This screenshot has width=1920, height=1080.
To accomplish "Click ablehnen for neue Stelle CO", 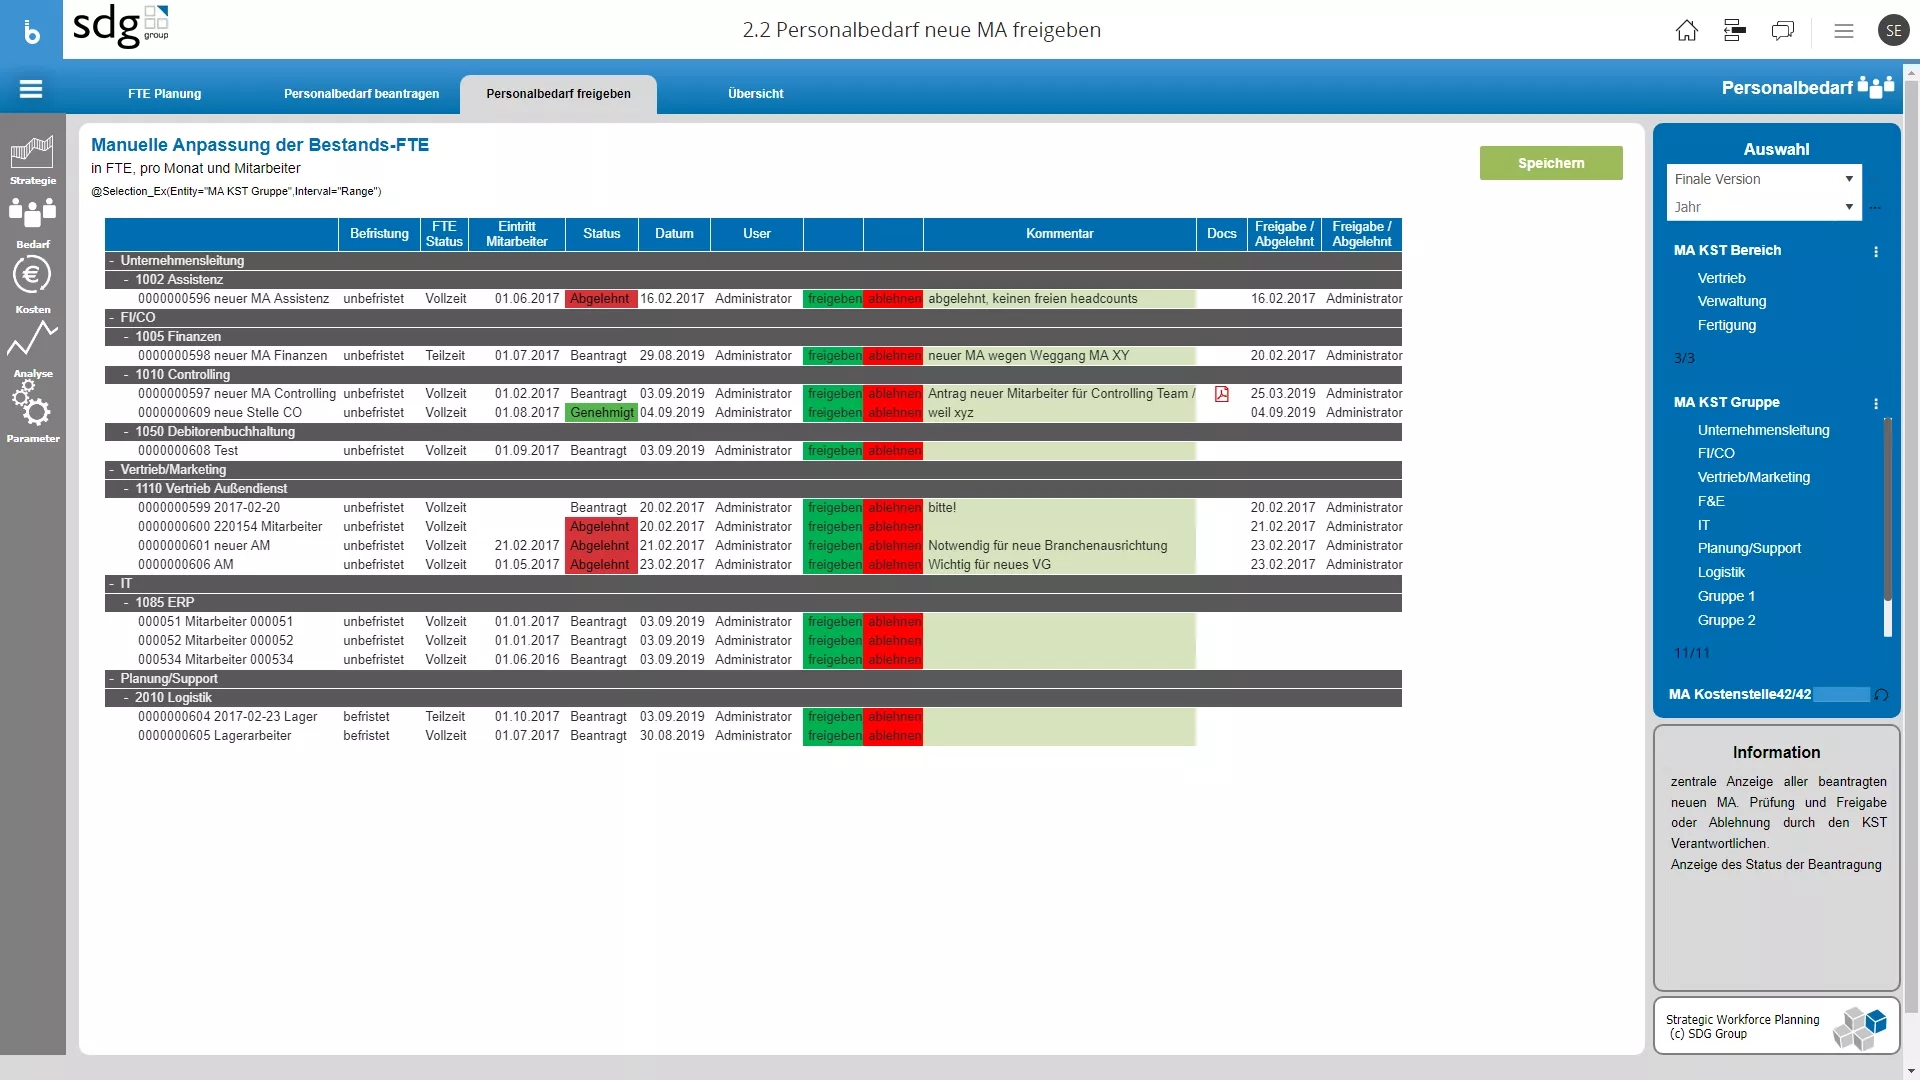I will 893,413.
